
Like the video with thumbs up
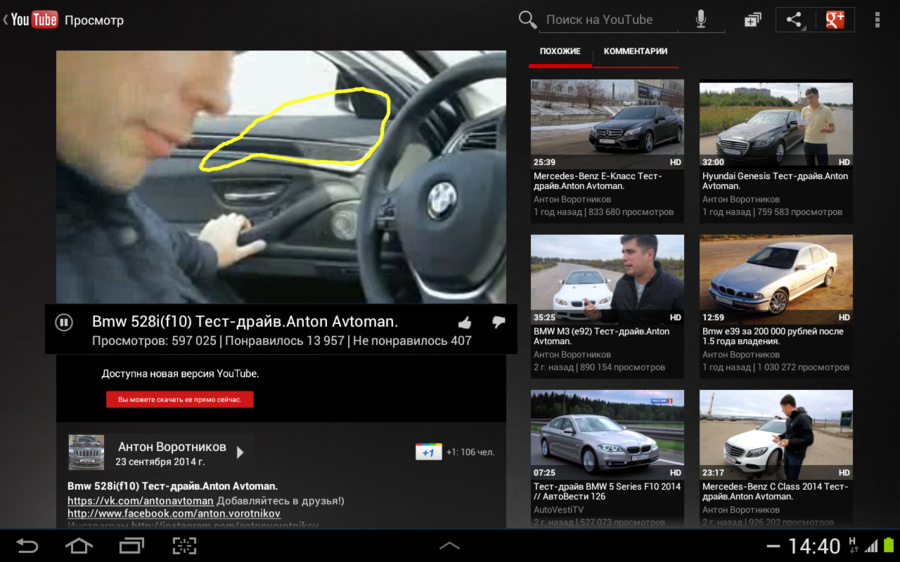pyautogui.click(x=465, y=323)
